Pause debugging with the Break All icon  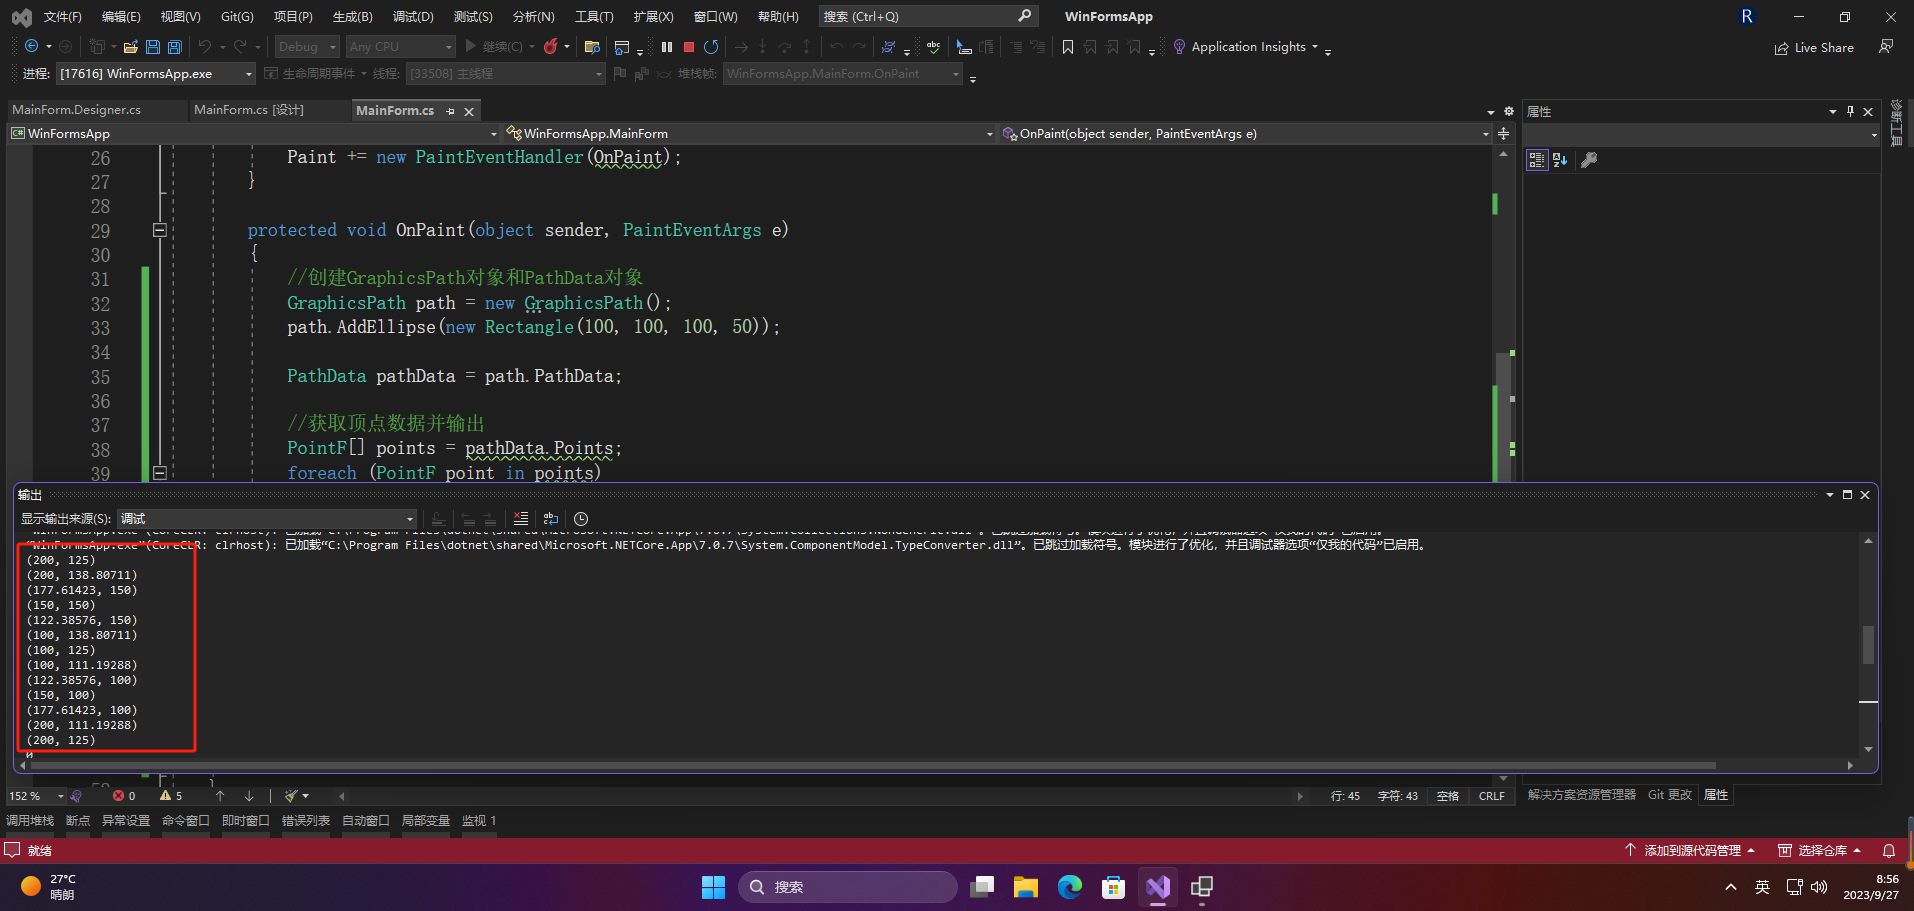tap(667, 46)
